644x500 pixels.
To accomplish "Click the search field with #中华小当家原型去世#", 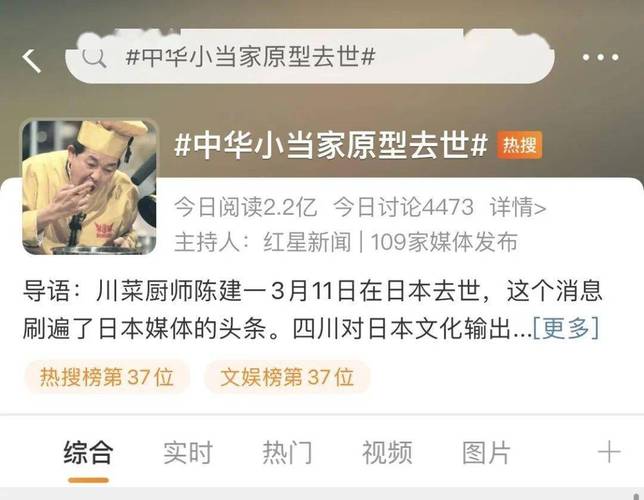I will coord(310,57).
